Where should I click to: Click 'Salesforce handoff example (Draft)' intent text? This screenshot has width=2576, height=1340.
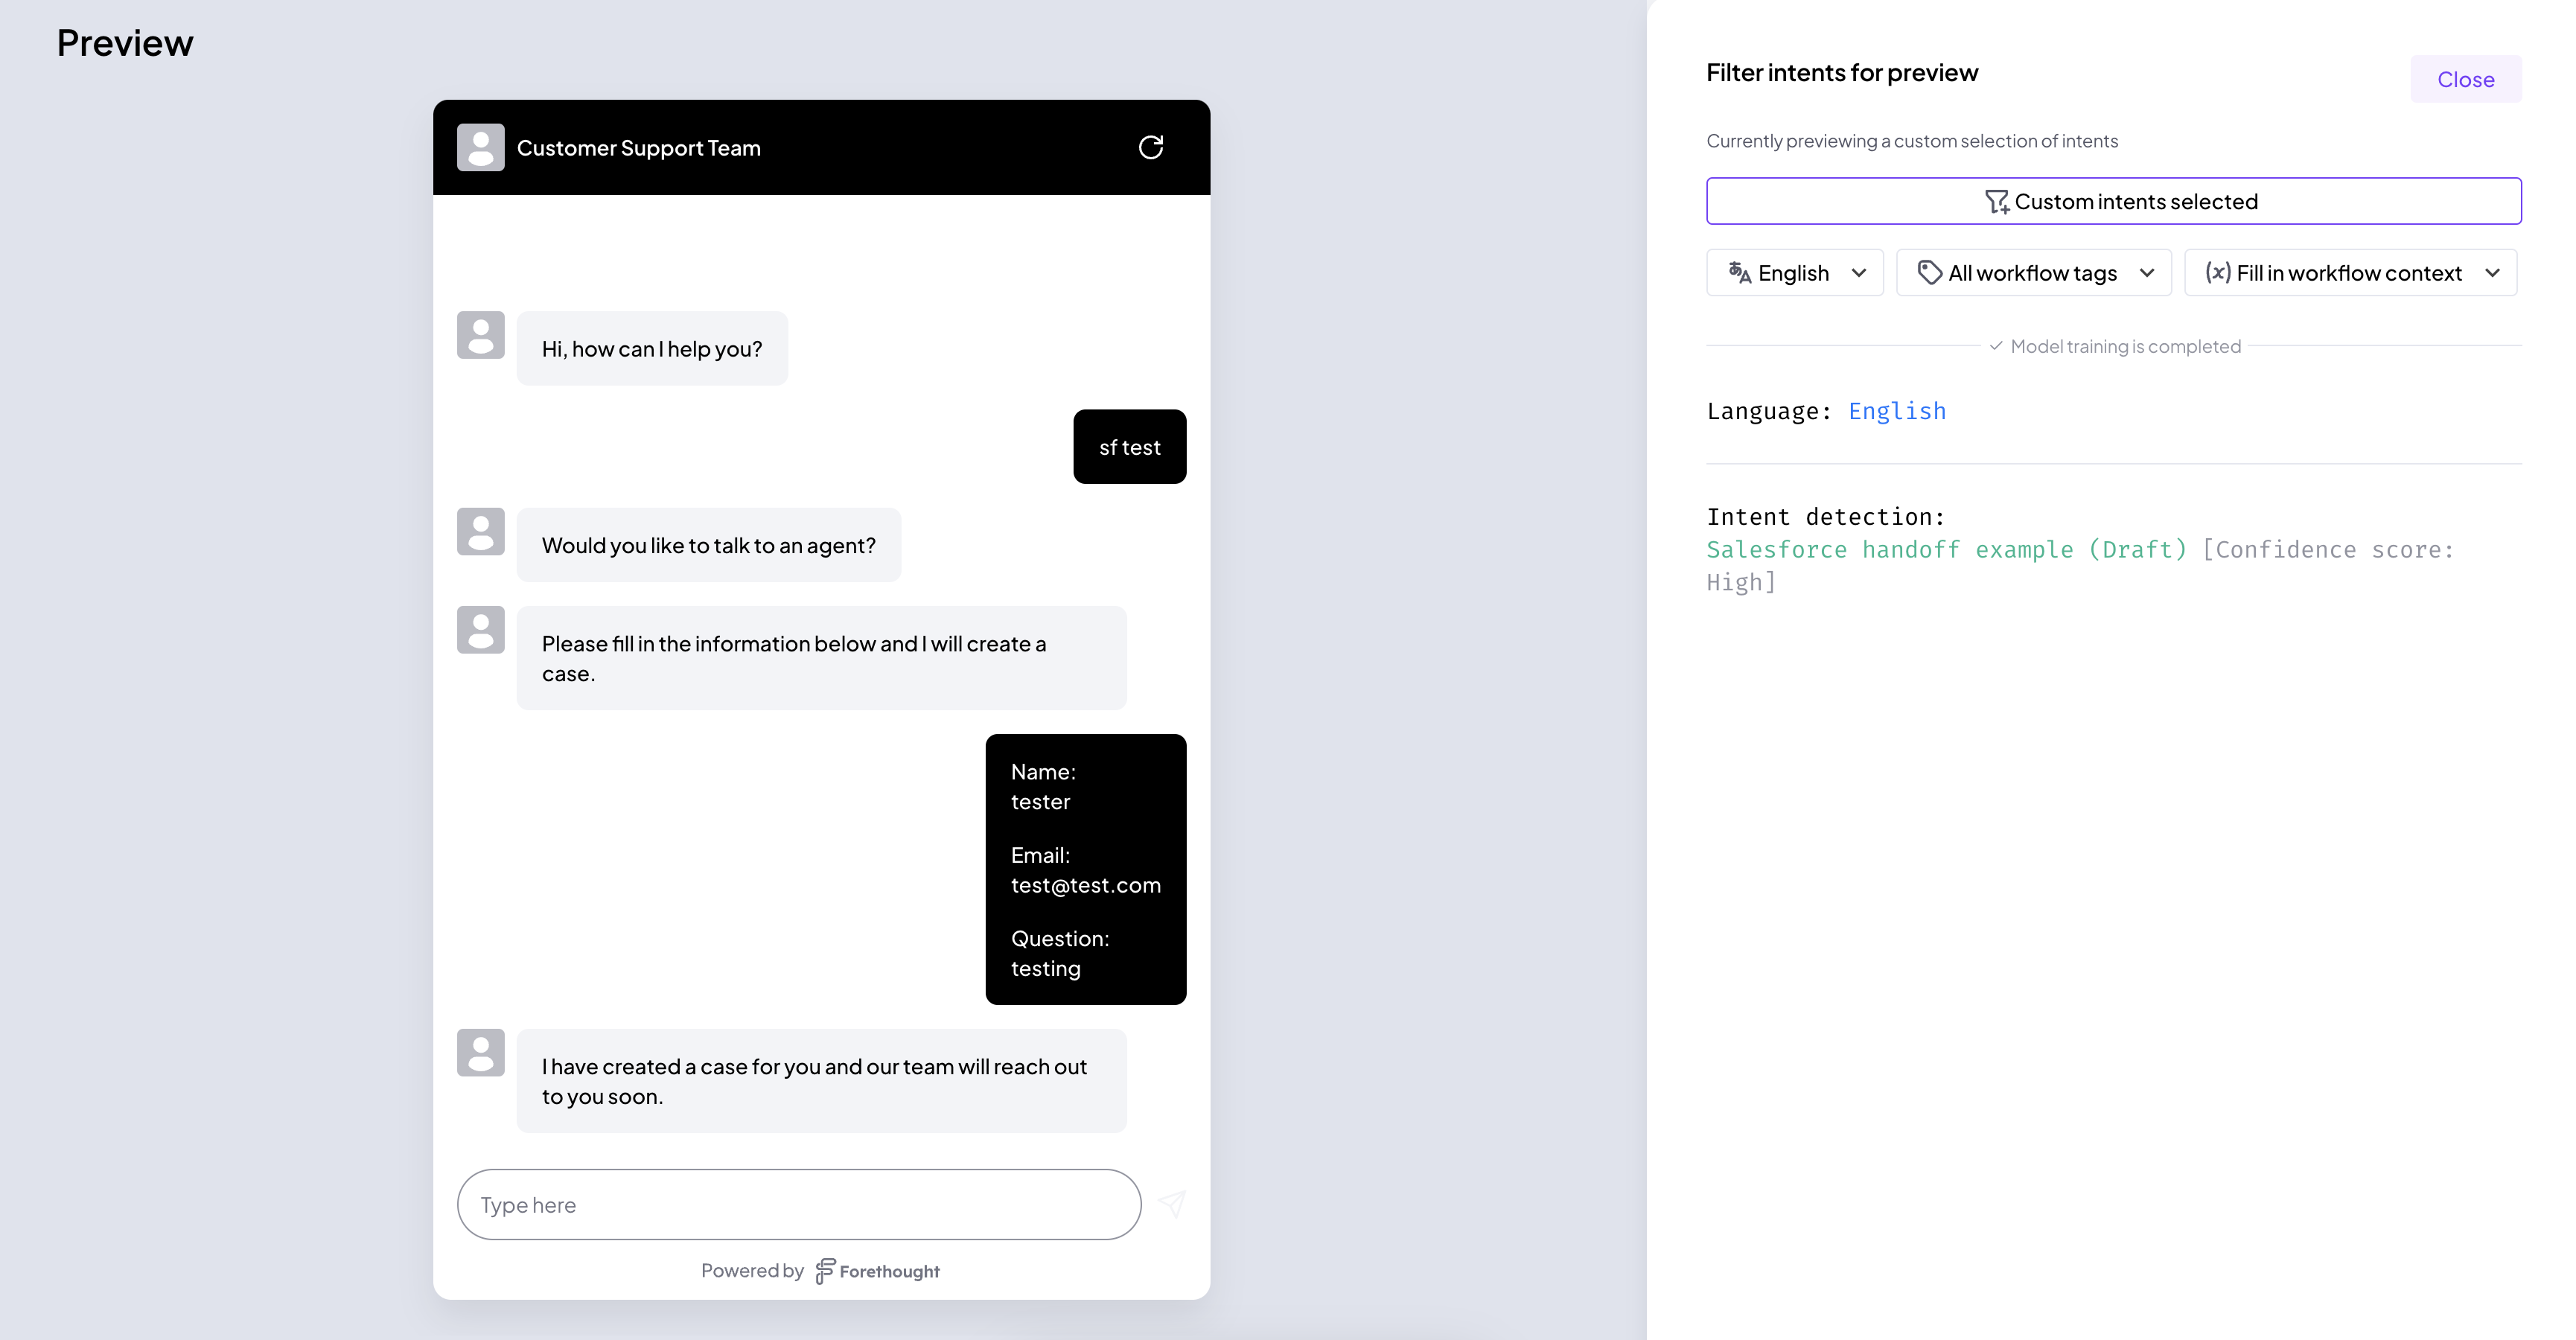(1947, 549)
